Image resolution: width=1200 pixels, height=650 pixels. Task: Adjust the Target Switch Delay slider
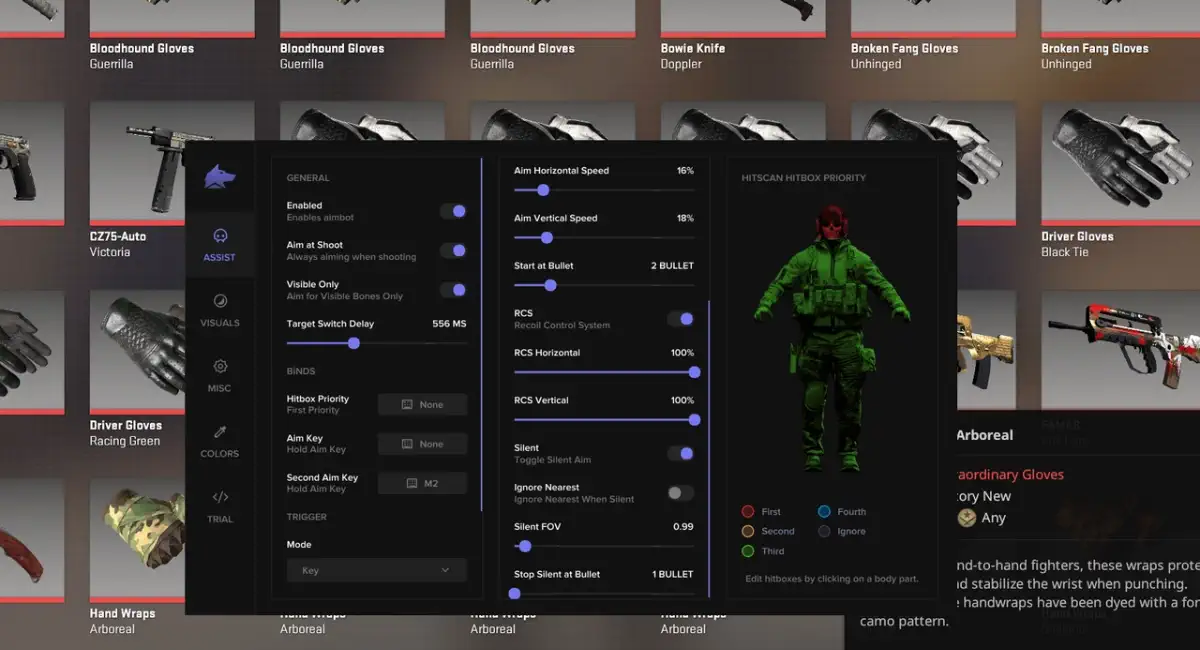[376, 343]
